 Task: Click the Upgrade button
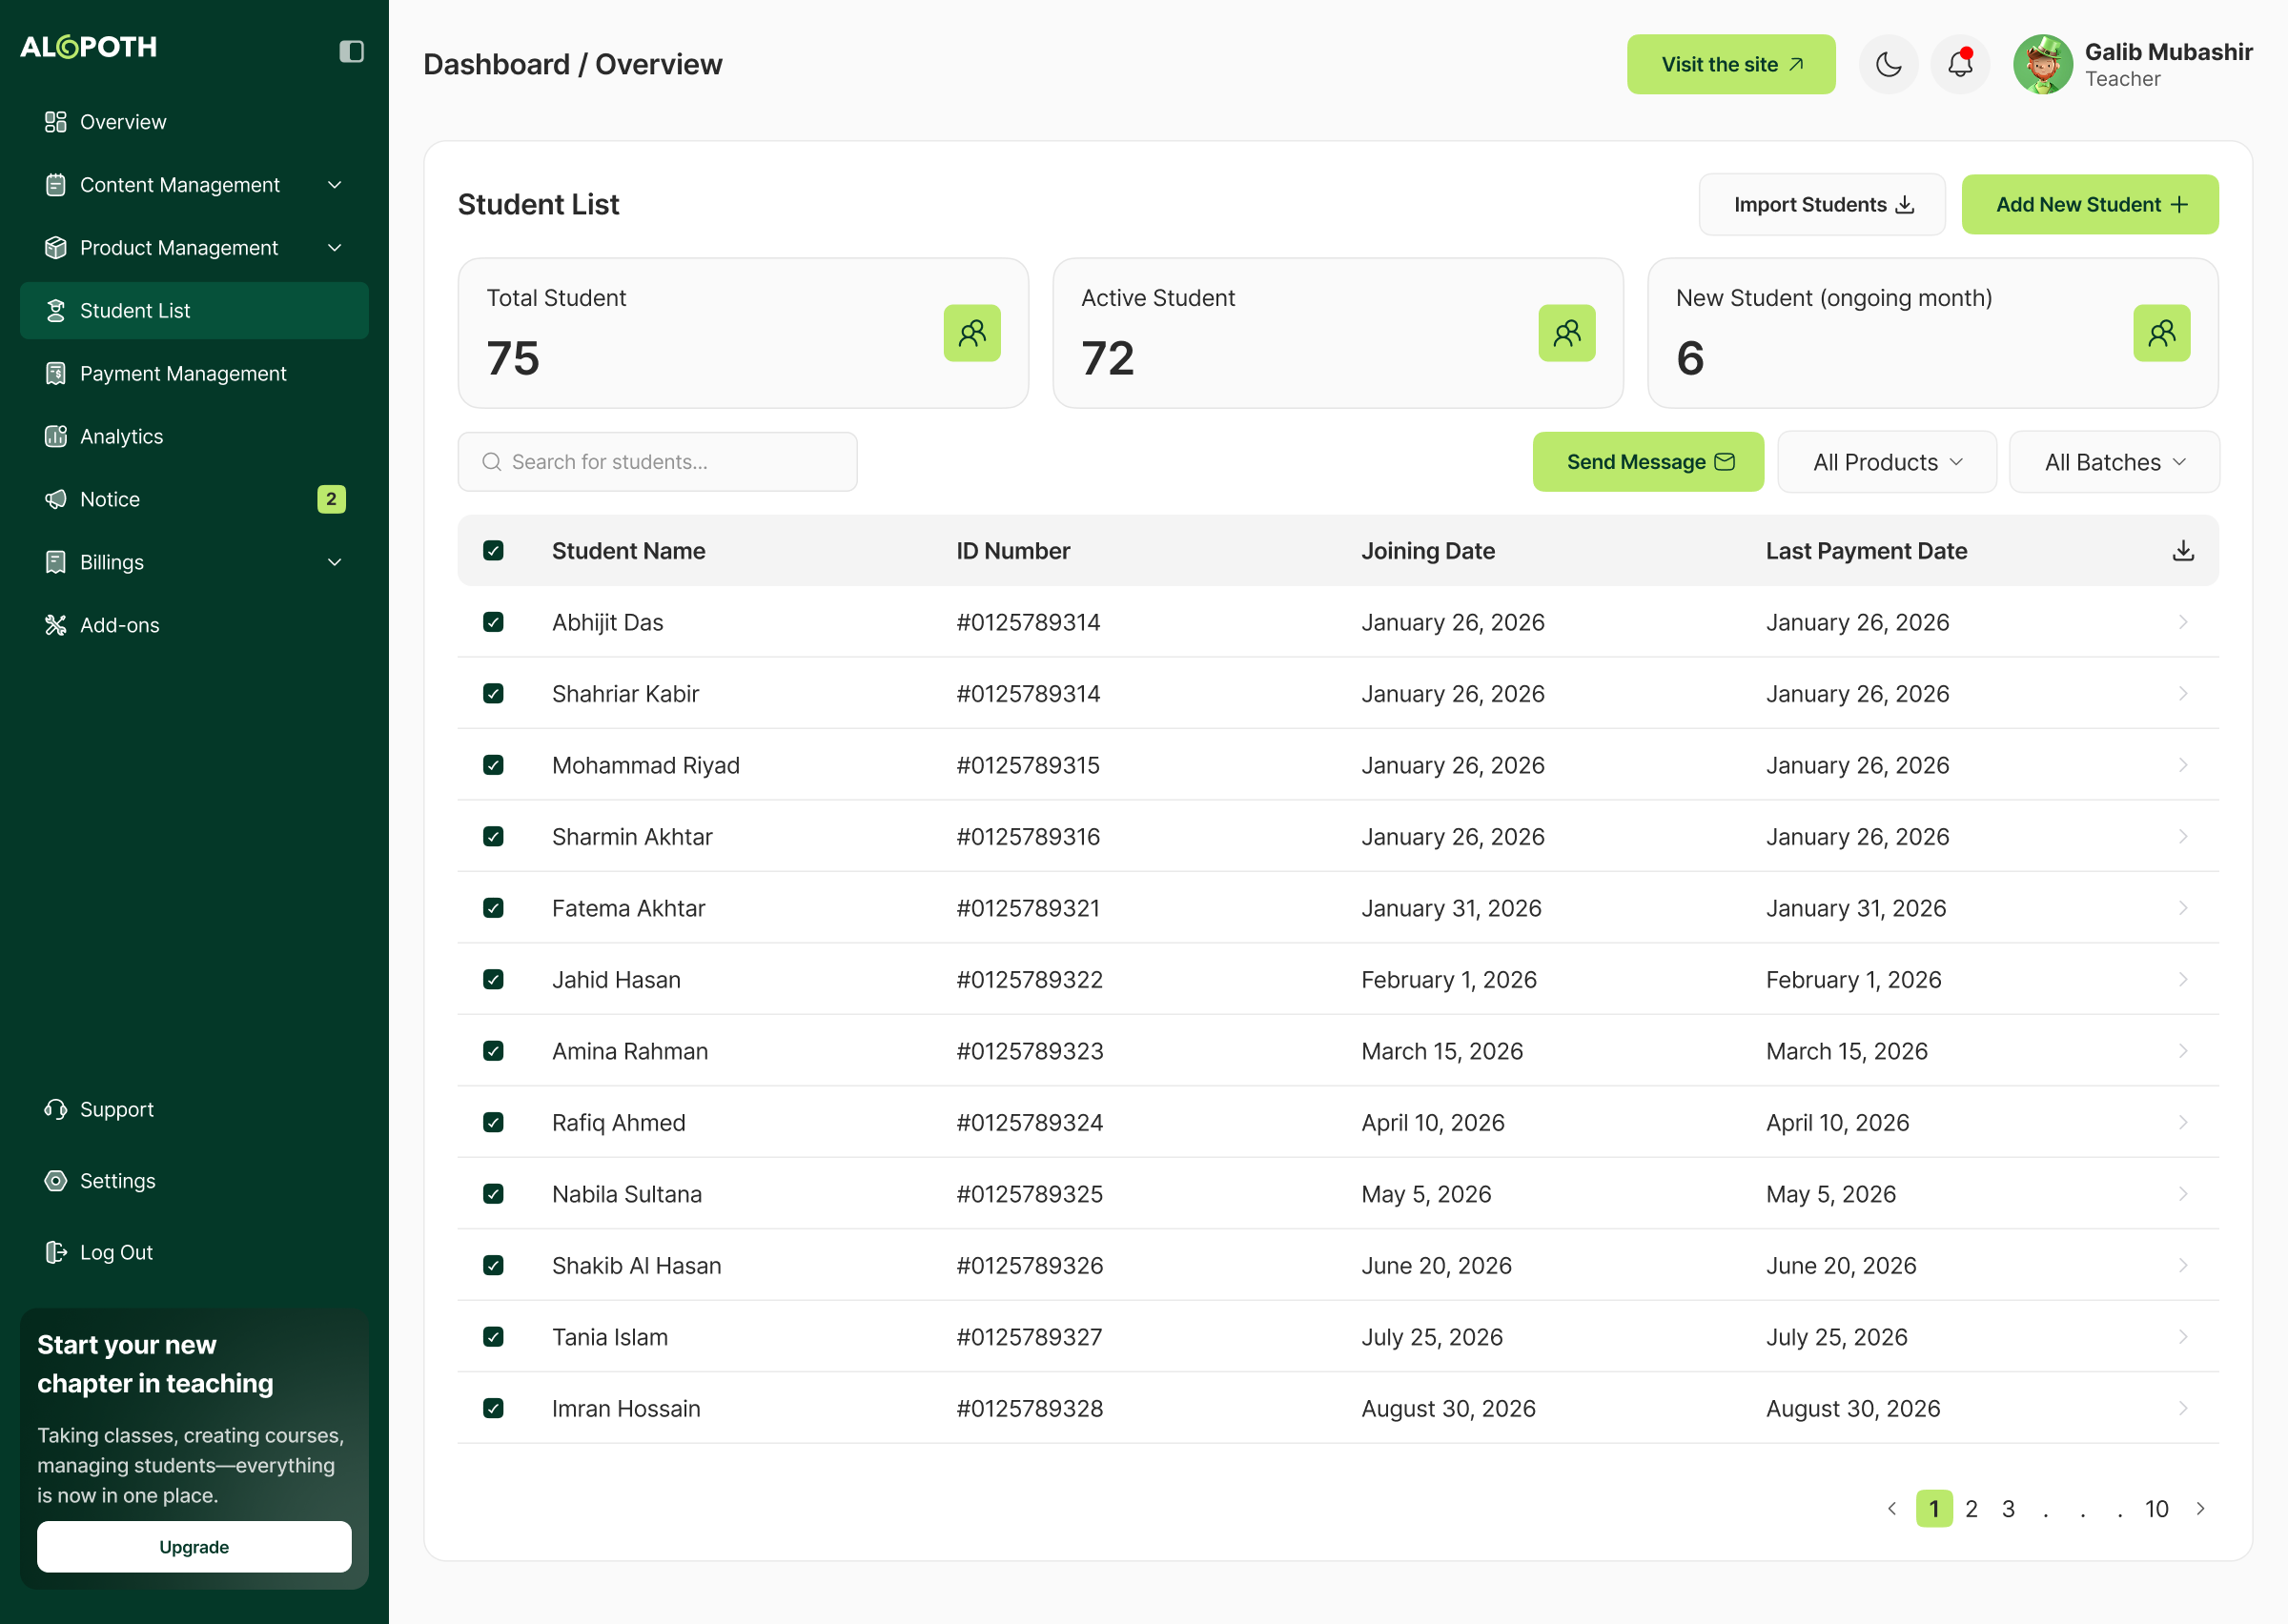(x=194, y=1547)
